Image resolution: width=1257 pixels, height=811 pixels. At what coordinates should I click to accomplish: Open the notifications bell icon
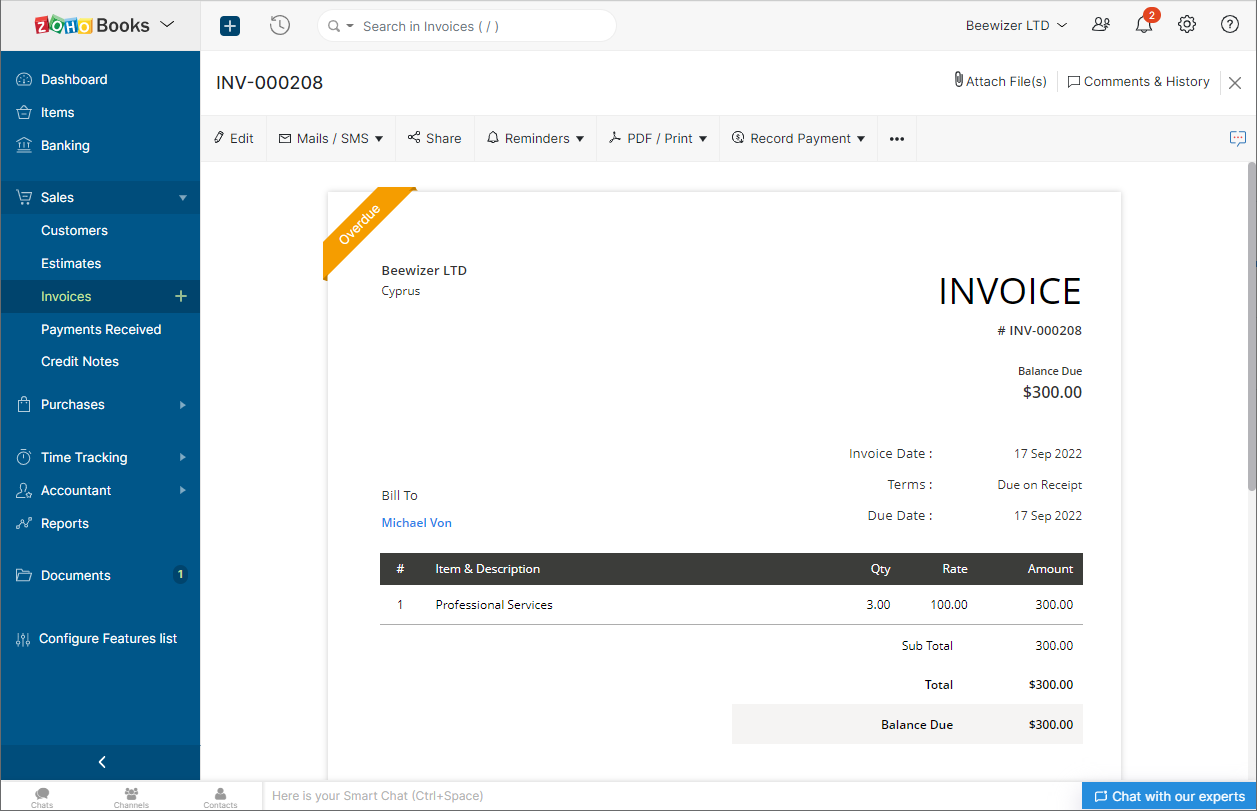point(1144,25)
